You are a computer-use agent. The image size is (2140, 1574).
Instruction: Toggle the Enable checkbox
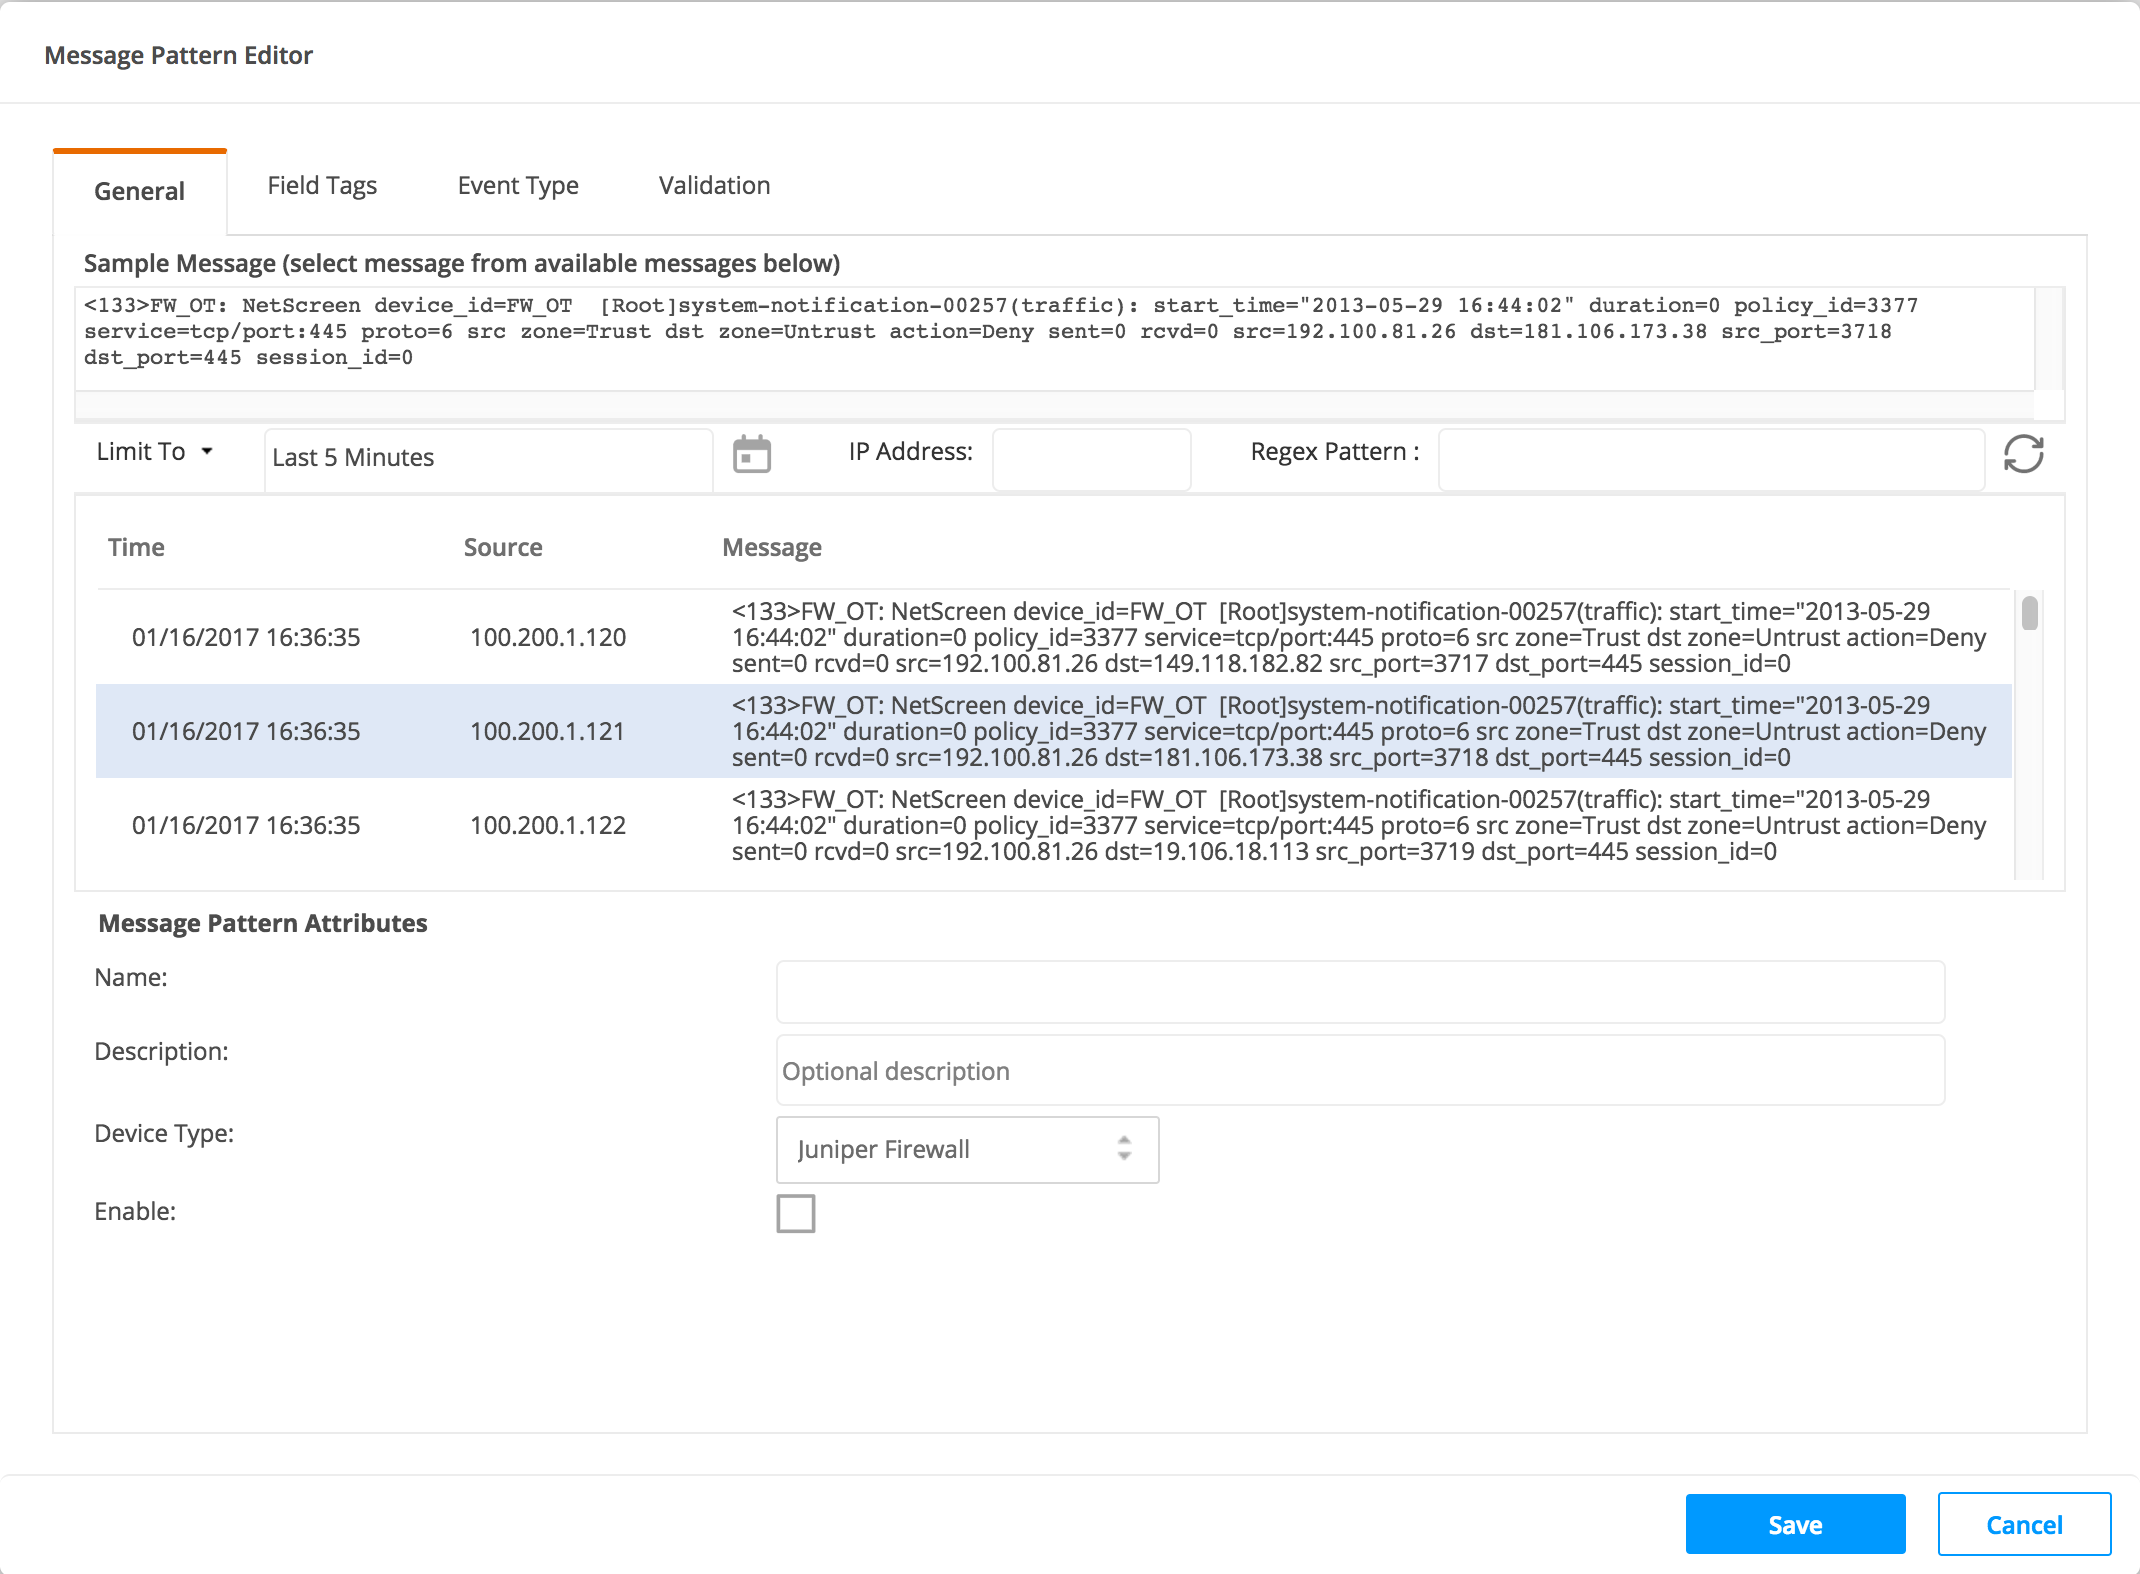coord(795,1213)
